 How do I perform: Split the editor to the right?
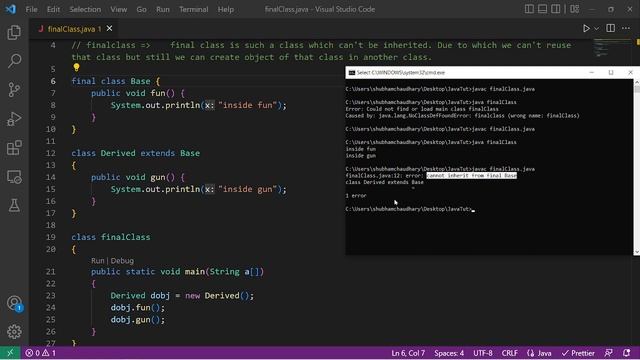point(611,28)
